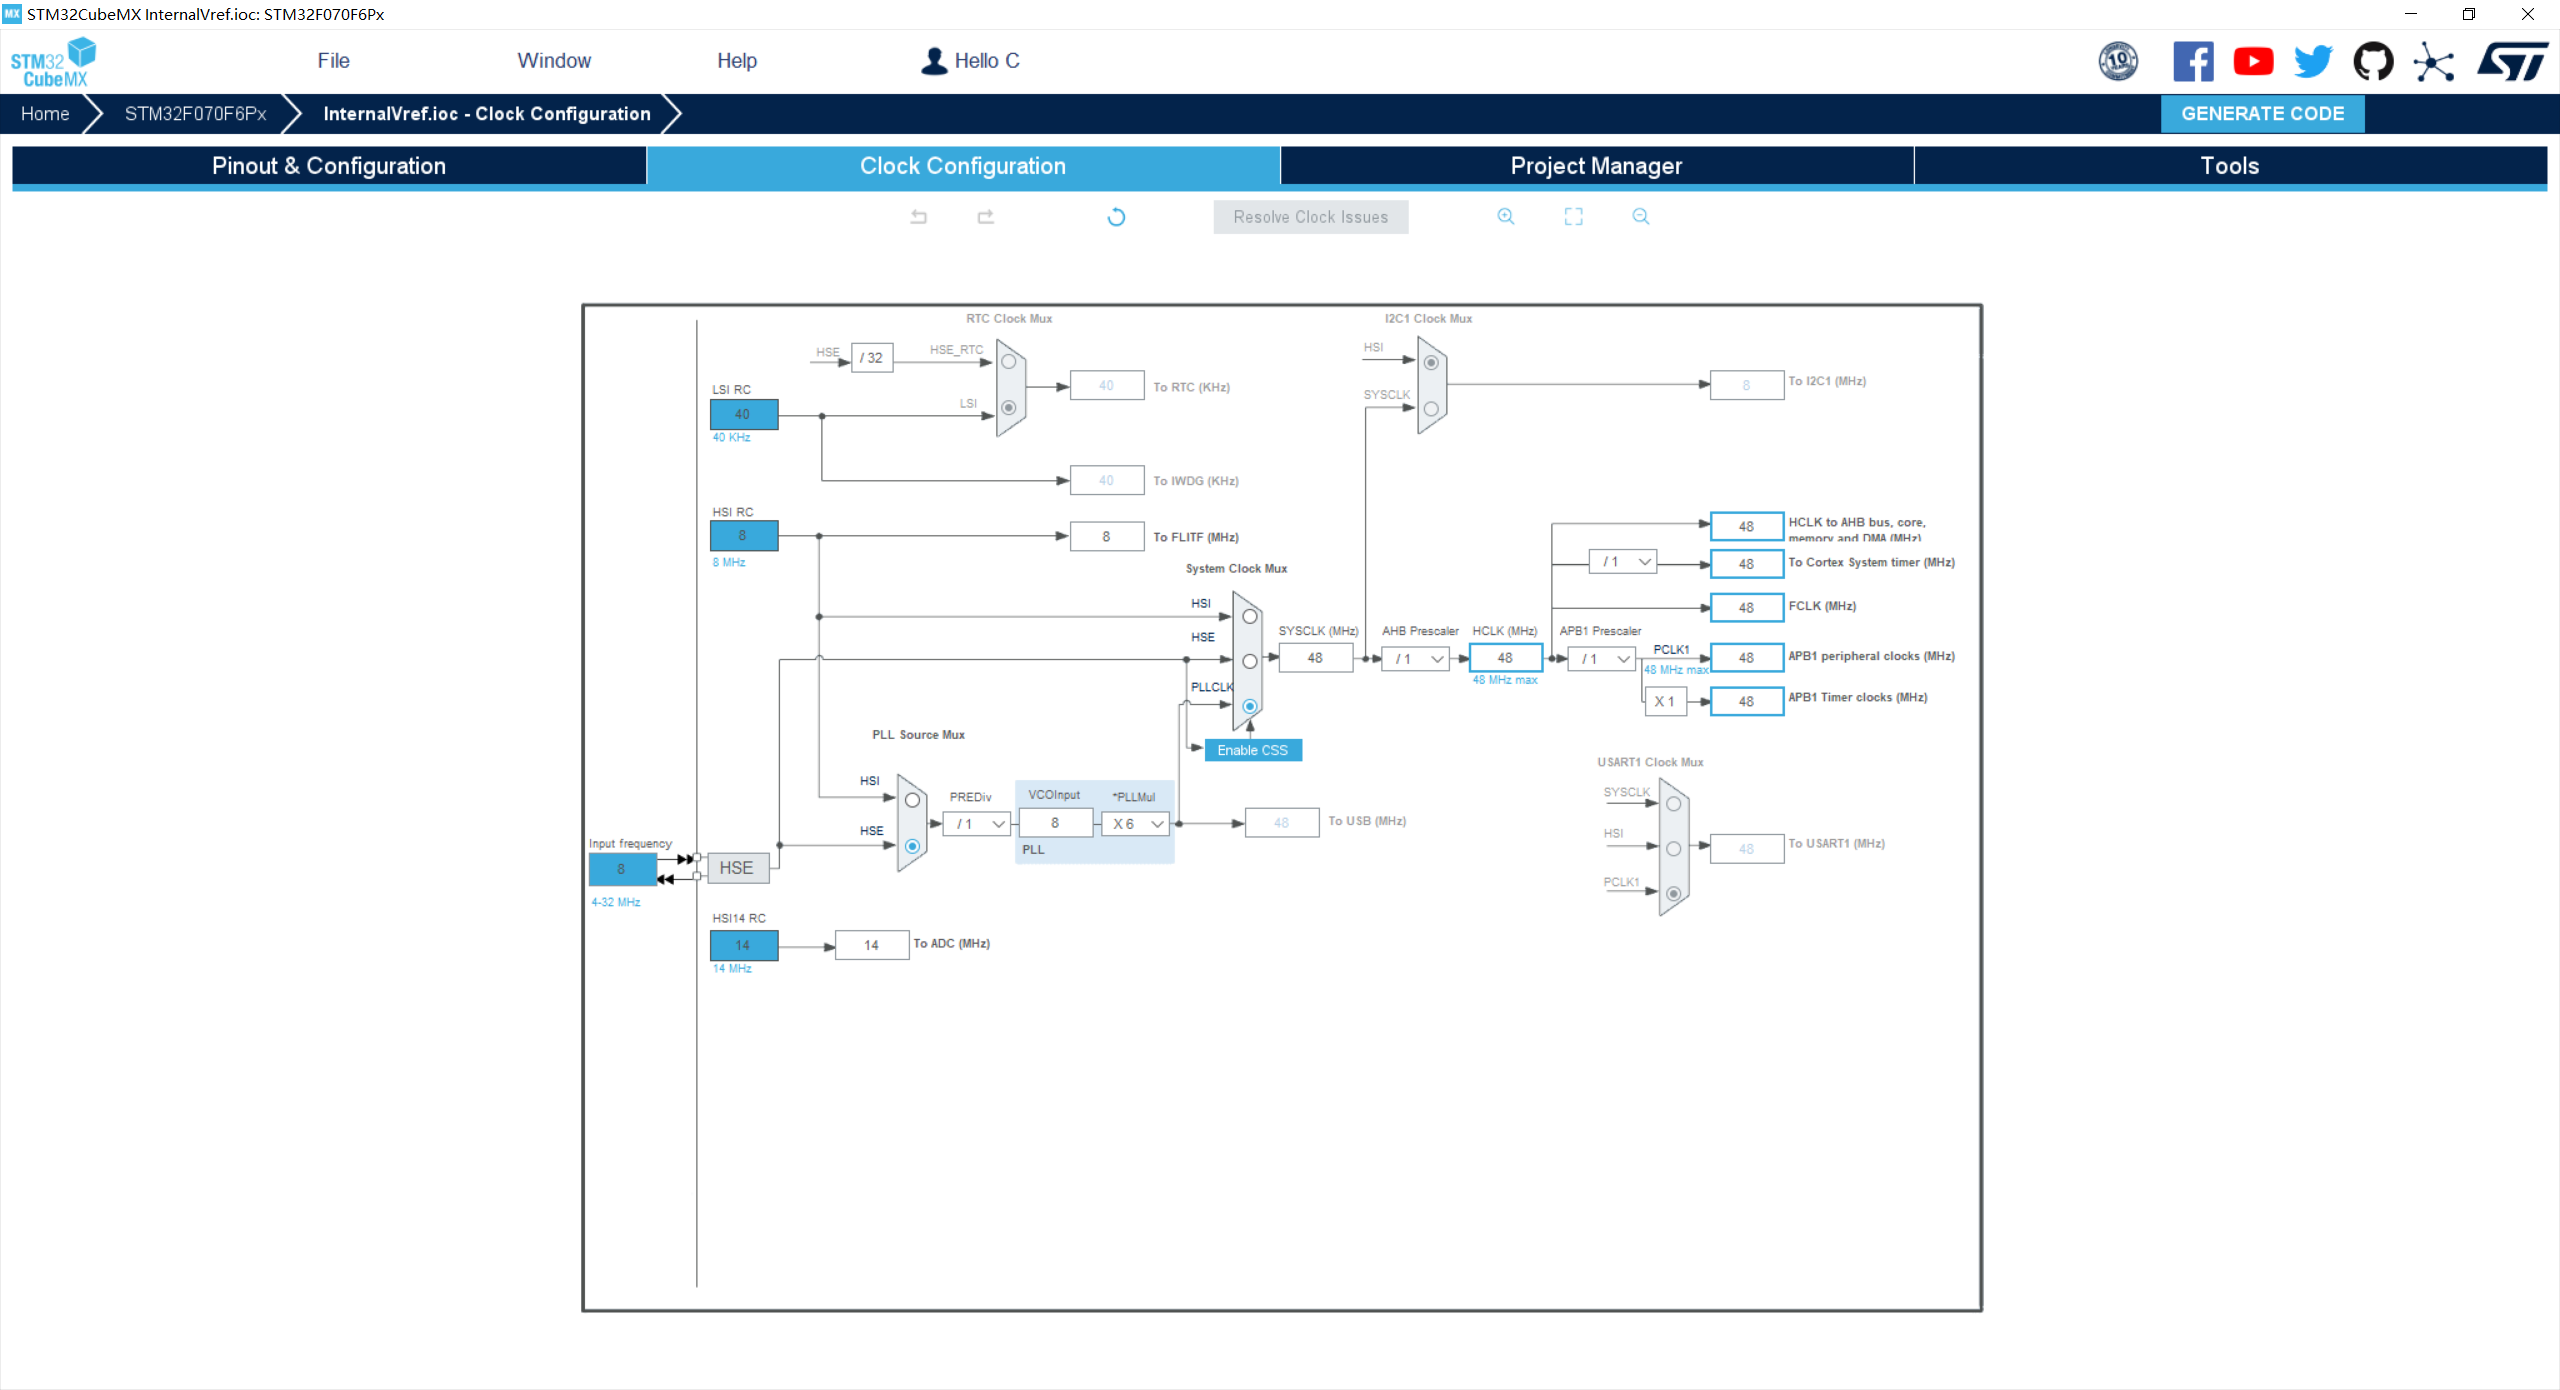Select HSI as PLL Source Mux input
Screen dimensions: 2560x1390
[912, 800]
